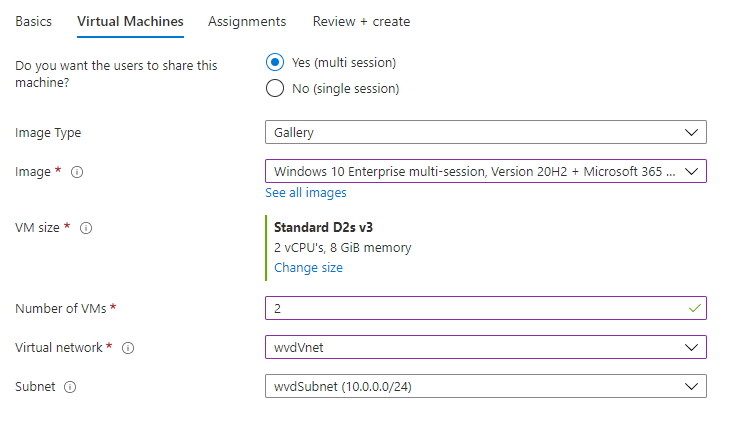This screenshot has height=421, width=739.
Task: Click the info icon next to Image
Action: (x=77, y=172)
